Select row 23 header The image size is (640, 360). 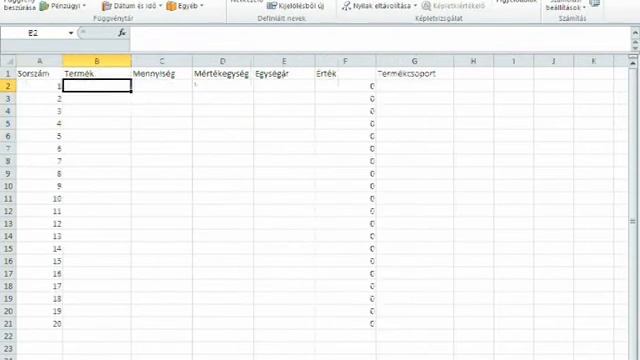click(8, 349)
